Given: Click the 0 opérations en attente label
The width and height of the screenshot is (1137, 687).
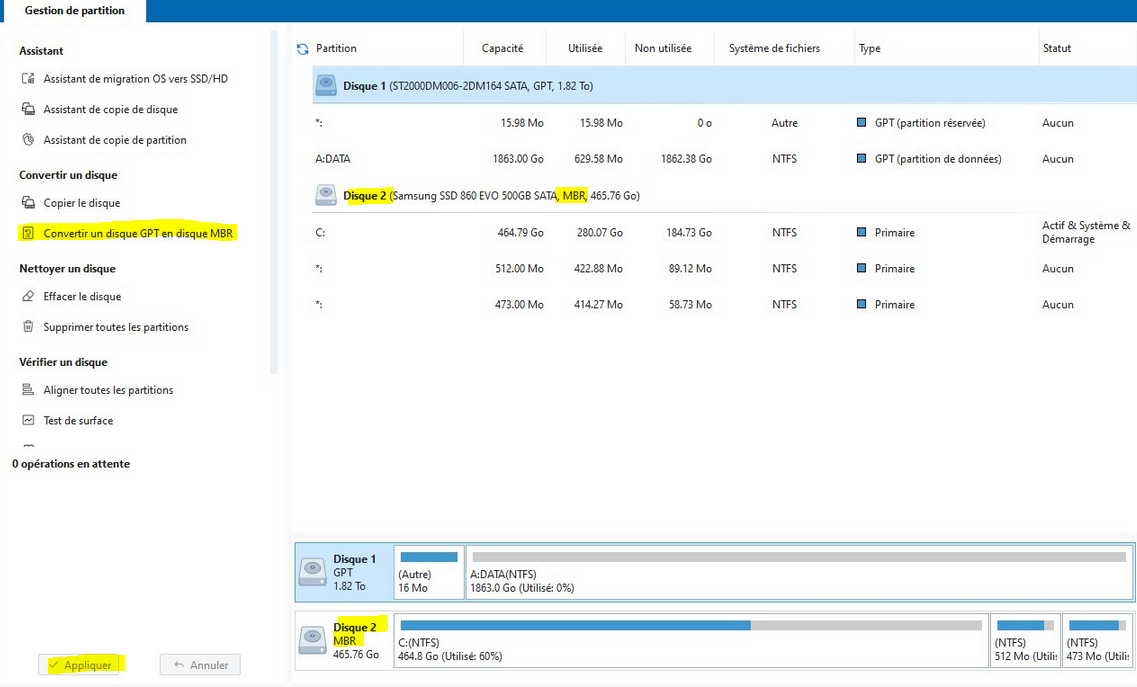Looking at the screenshot, I should (x=71, y=464).
